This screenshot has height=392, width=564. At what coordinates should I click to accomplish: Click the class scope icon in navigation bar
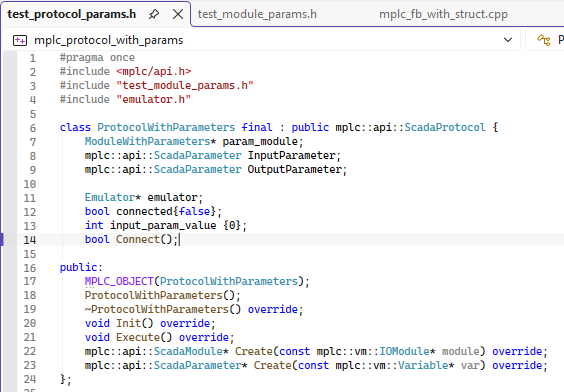tap(544, 40)
